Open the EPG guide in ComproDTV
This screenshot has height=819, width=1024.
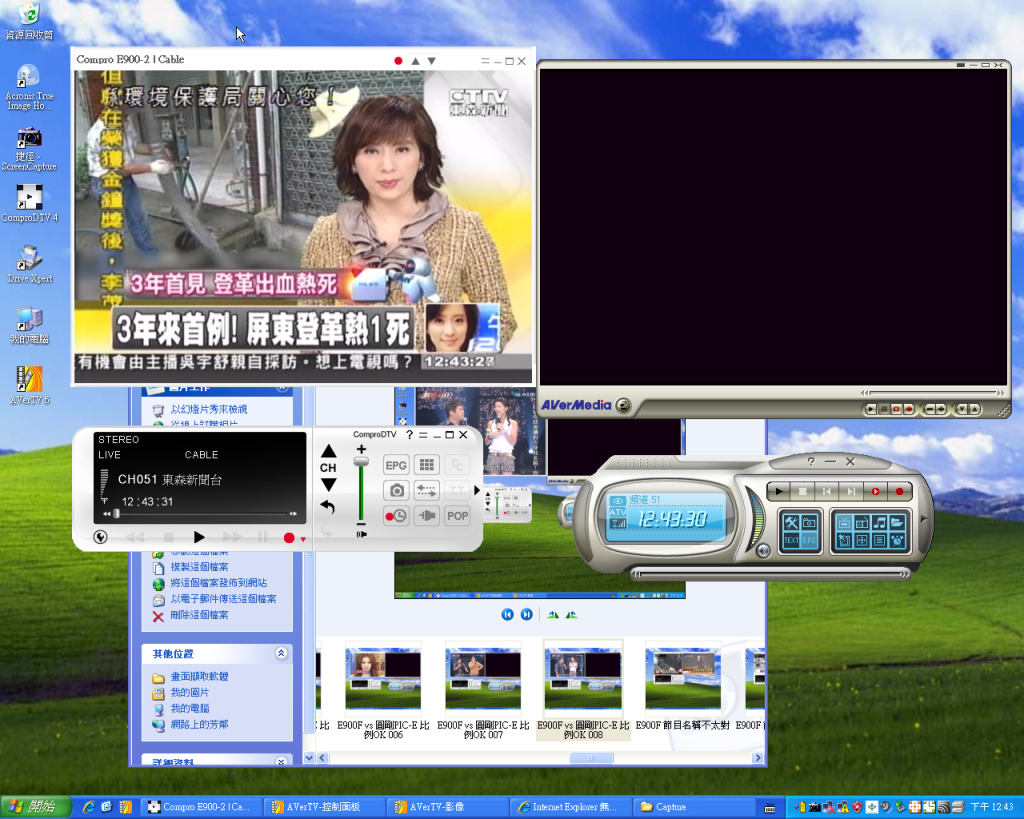pyautogui.click(x=396, y=465)
